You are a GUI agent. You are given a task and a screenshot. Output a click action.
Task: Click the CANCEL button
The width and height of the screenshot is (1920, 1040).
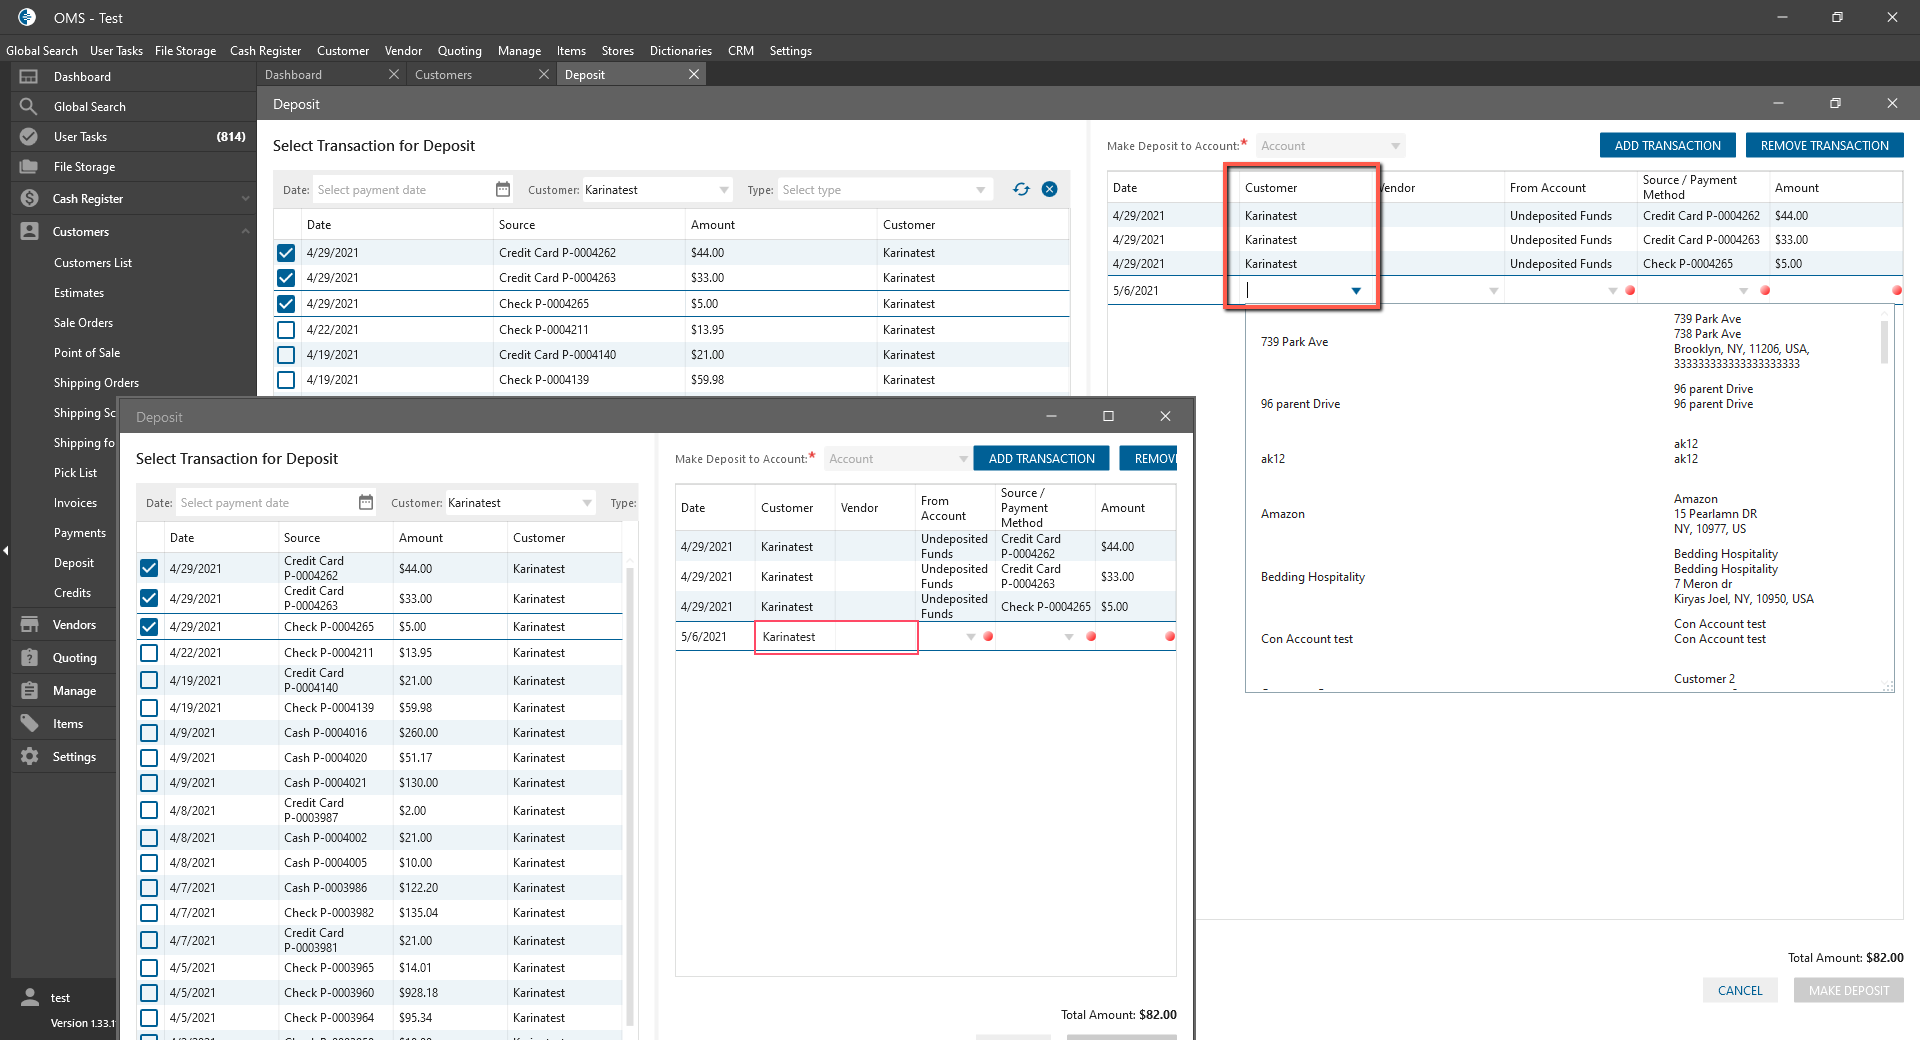(x=1739, y=990)
